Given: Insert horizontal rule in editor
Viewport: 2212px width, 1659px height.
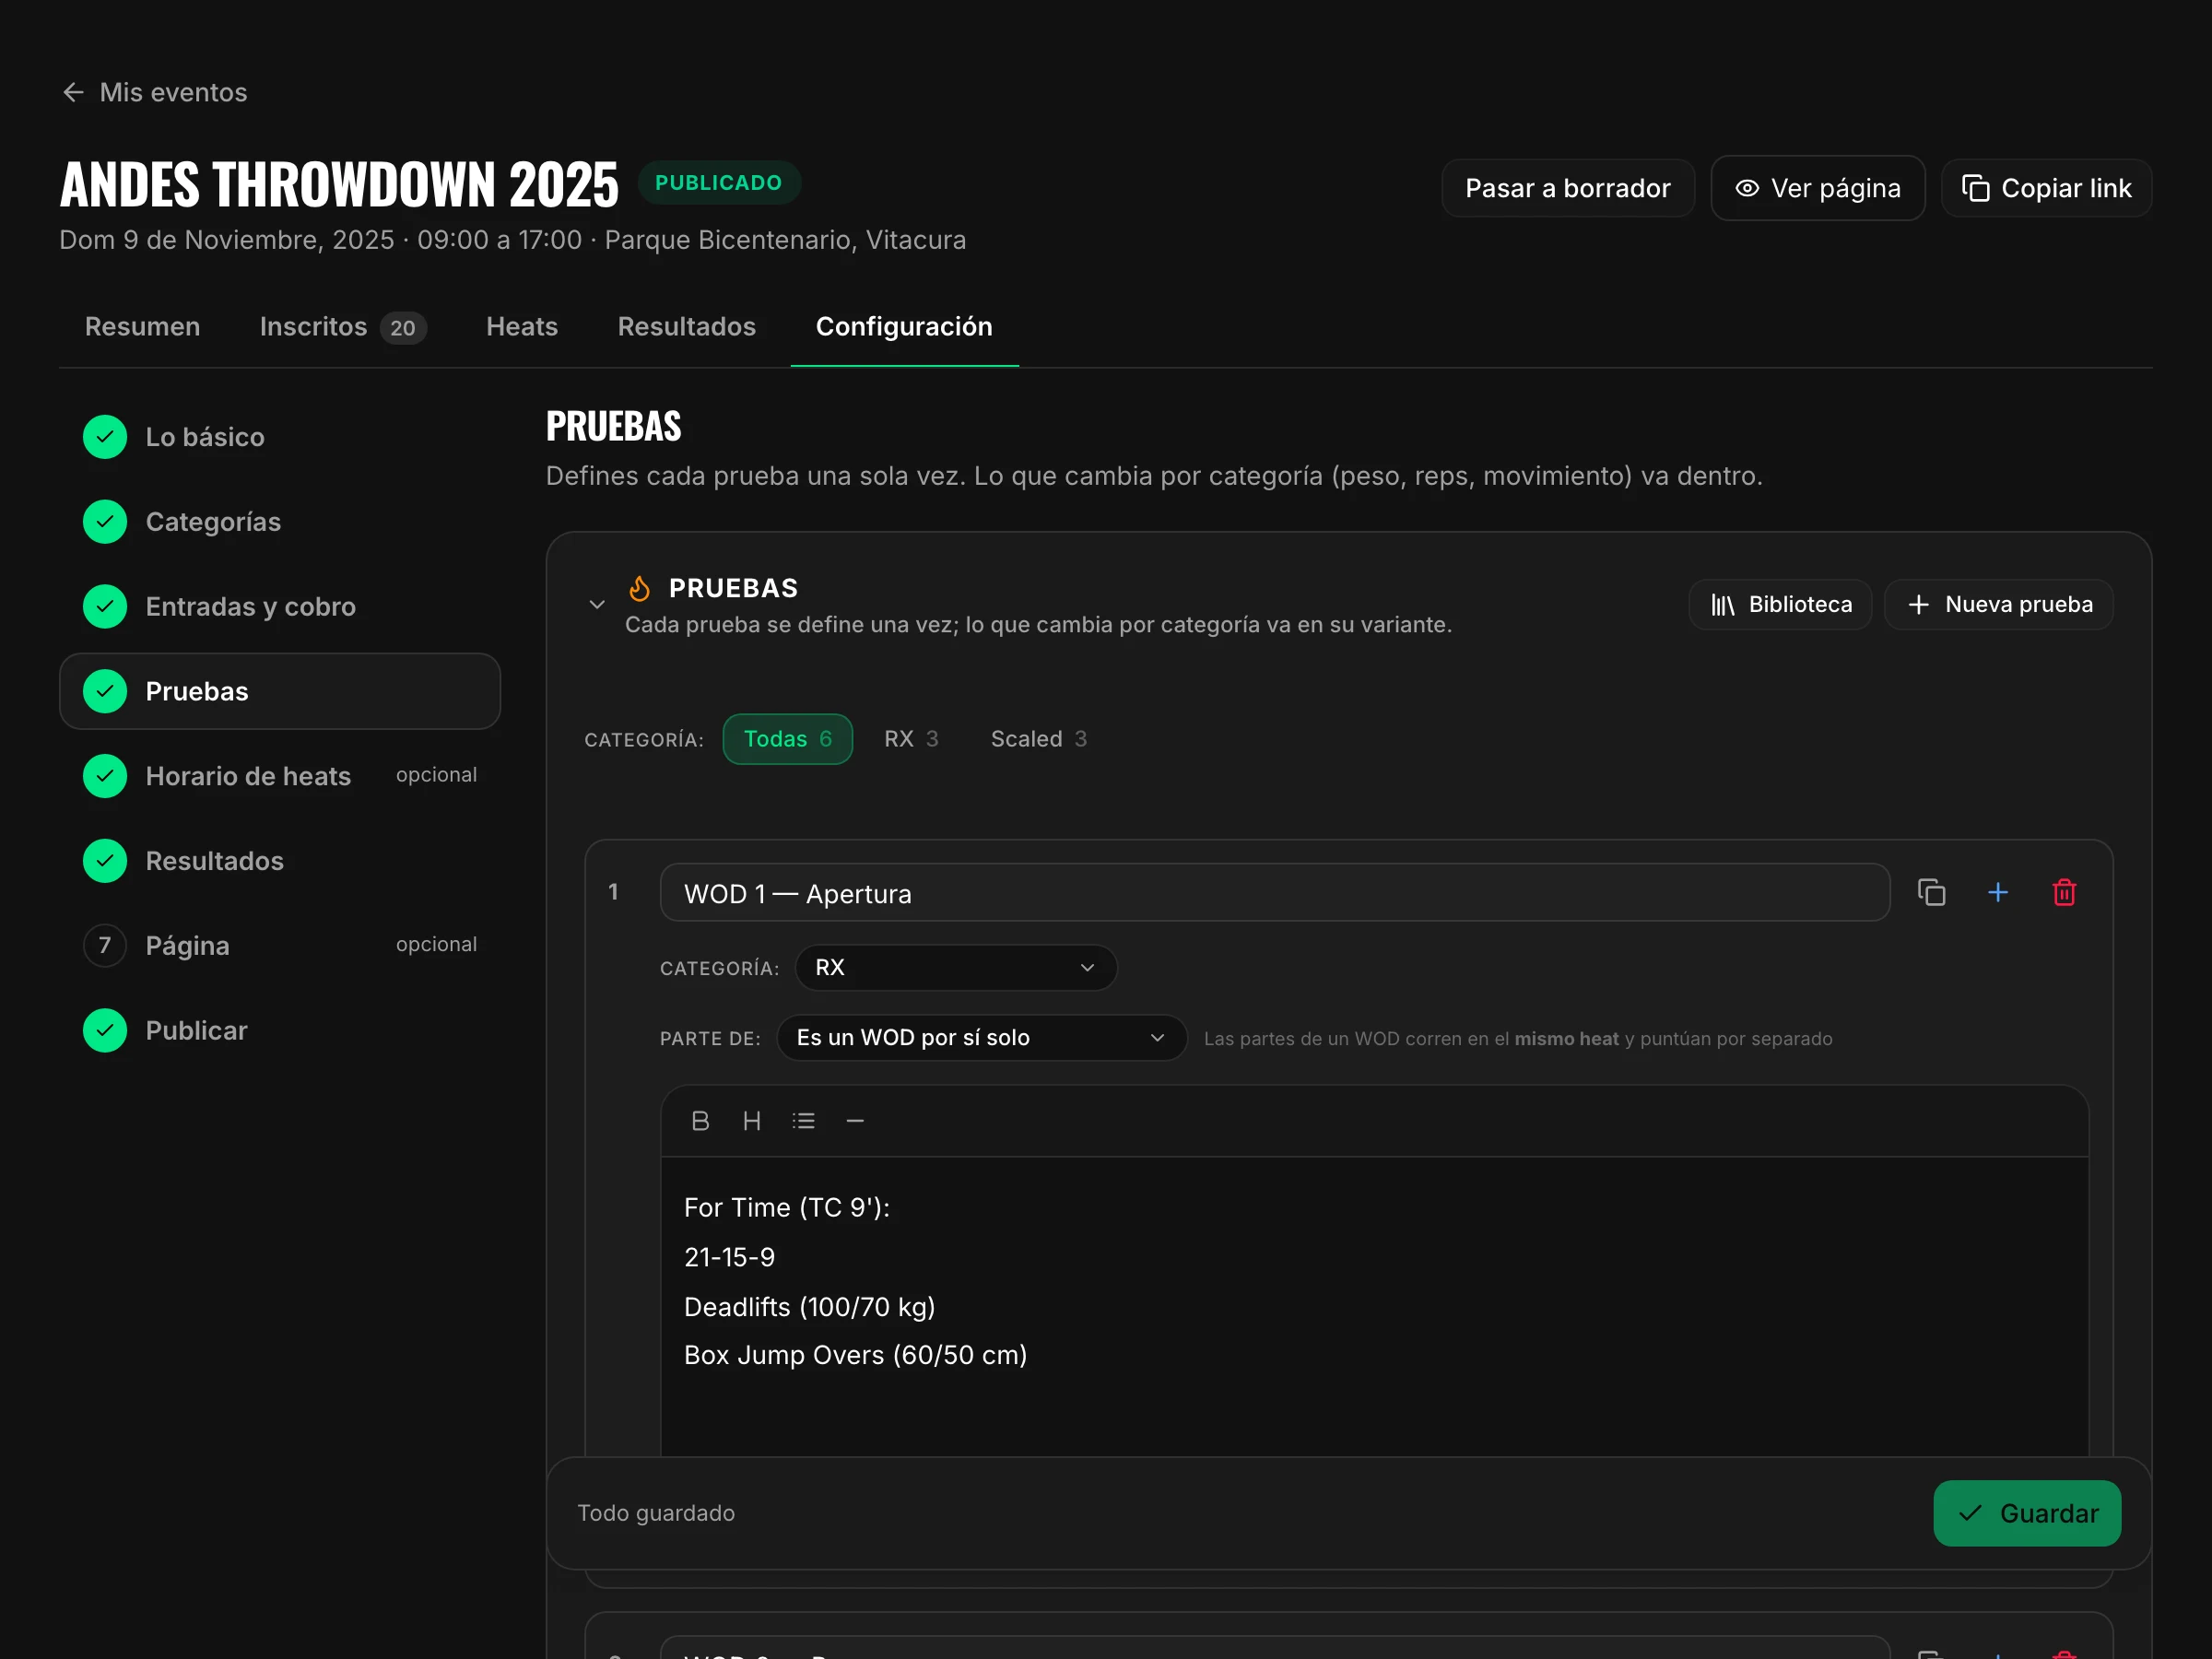Looking at the screenshot, I should point(855,1121).
